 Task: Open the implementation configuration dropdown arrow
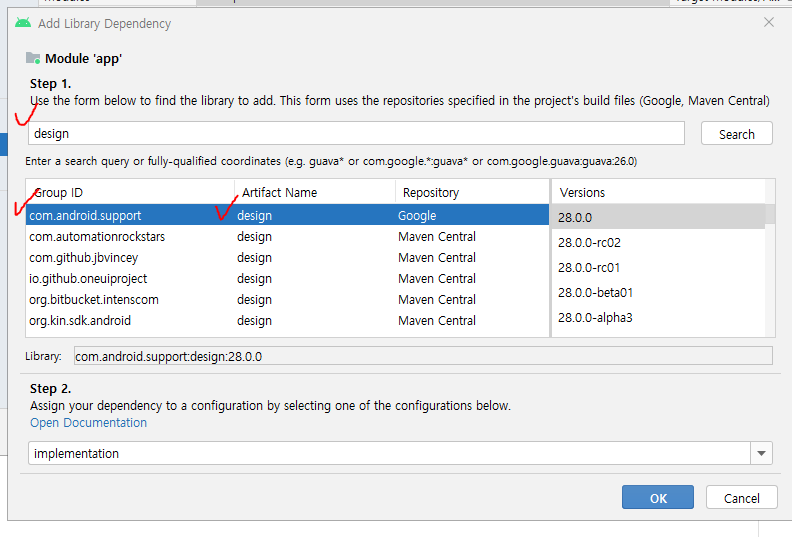tap(762, 453)
